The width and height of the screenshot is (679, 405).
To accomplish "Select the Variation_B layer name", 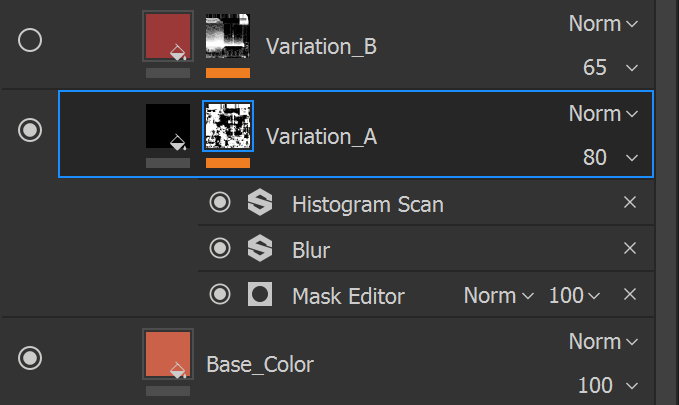I will pyautogui.click(x=321, y=46).
